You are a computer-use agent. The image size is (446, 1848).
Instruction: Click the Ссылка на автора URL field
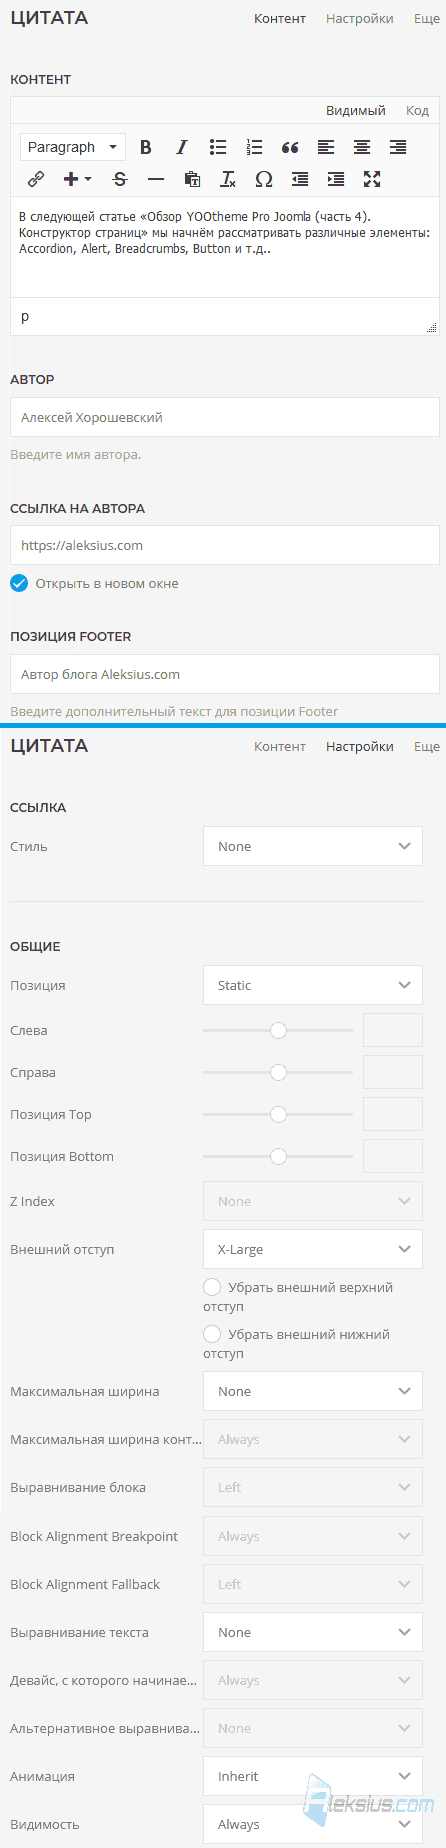(225, 545)
